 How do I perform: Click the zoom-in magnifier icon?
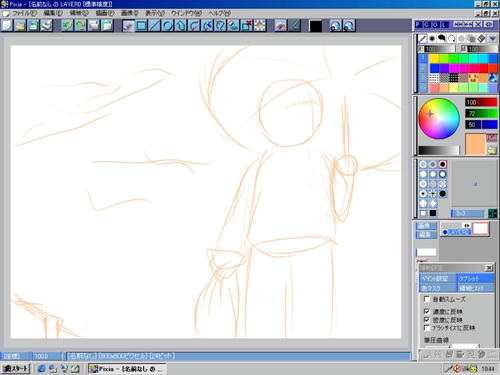point(336,26)
